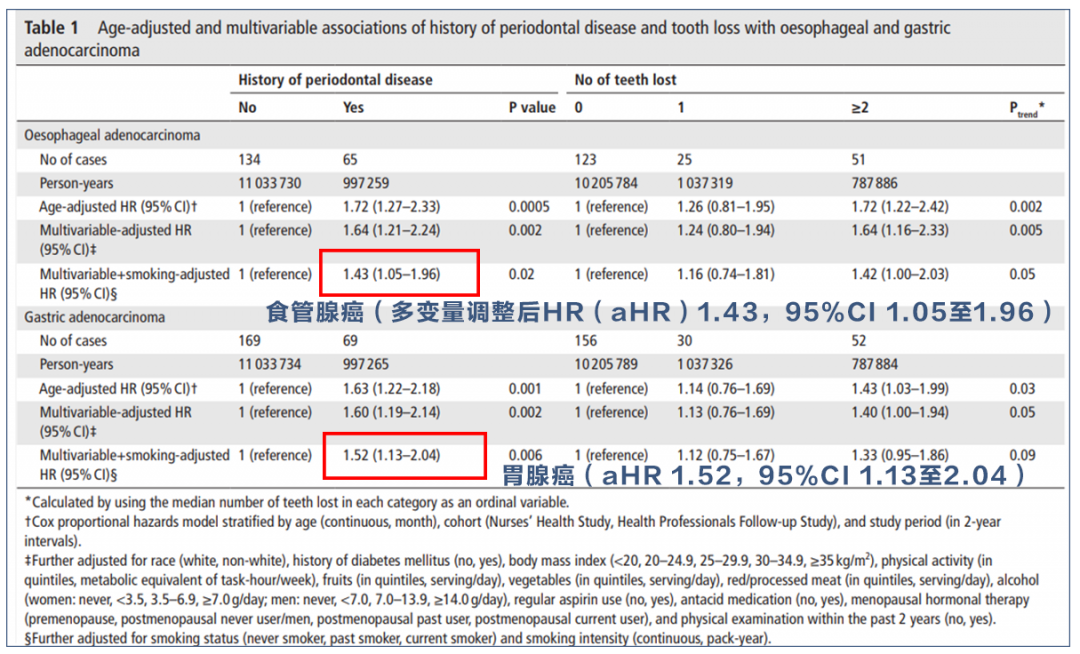Click the "≥2" teeth lost column header

860,107
